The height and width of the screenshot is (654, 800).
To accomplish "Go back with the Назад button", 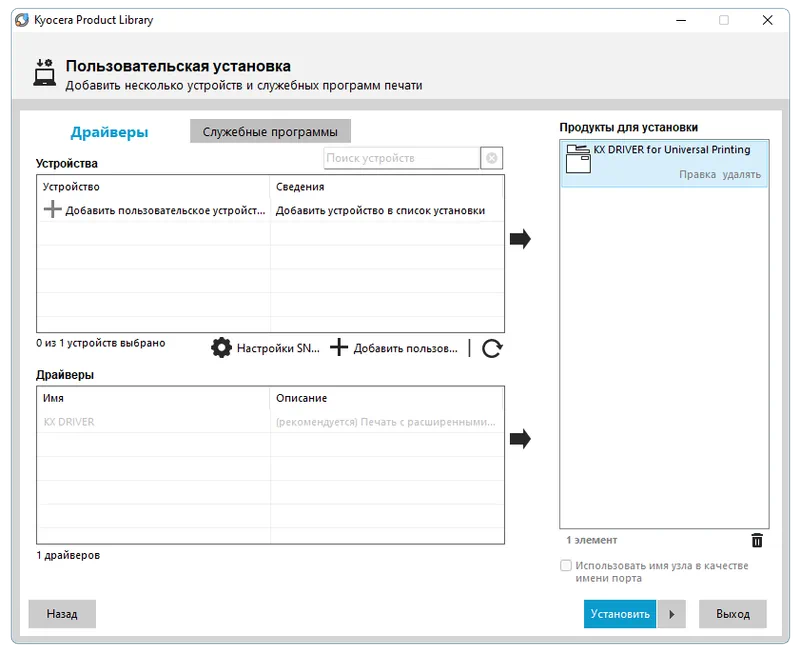I will (x=62, y=614).
